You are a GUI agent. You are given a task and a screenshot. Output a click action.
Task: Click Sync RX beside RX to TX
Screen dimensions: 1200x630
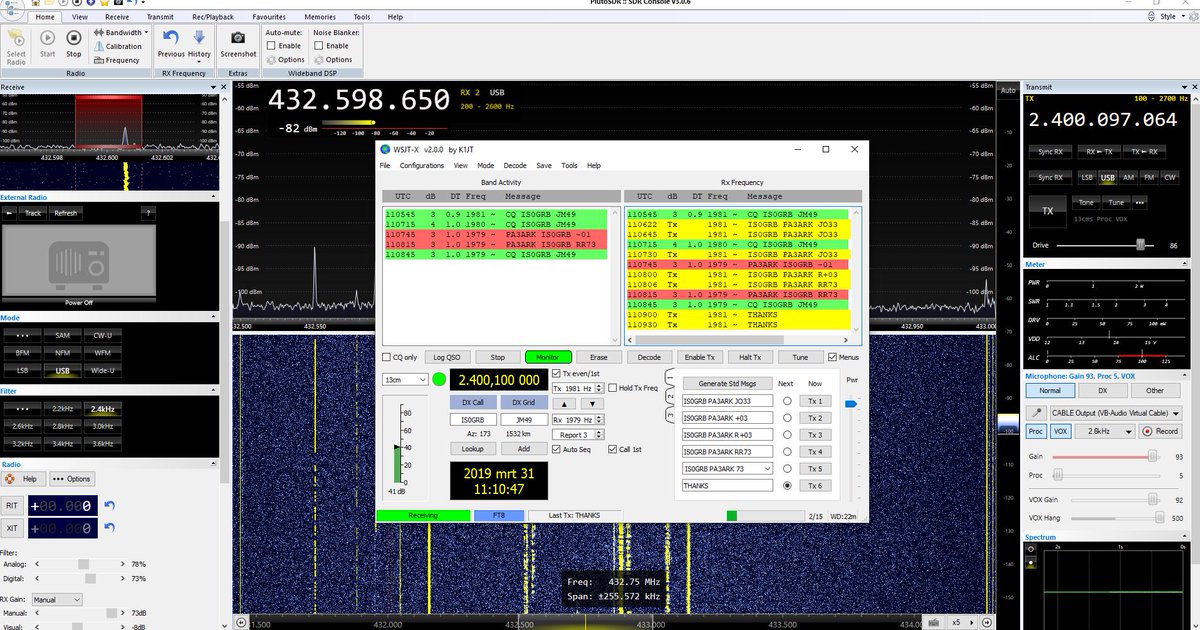[x=1050, y=151]
